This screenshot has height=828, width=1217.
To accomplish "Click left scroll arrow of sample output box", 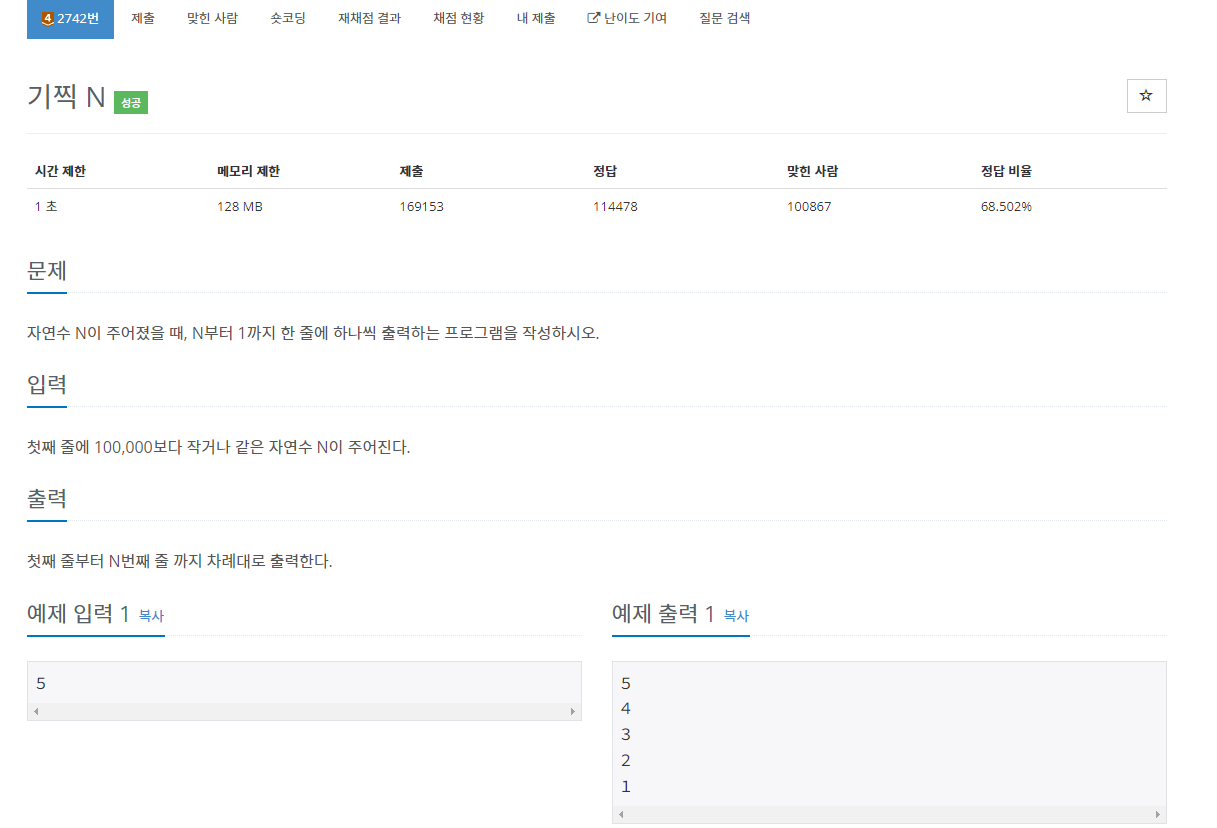I will (x=620, y=814).
